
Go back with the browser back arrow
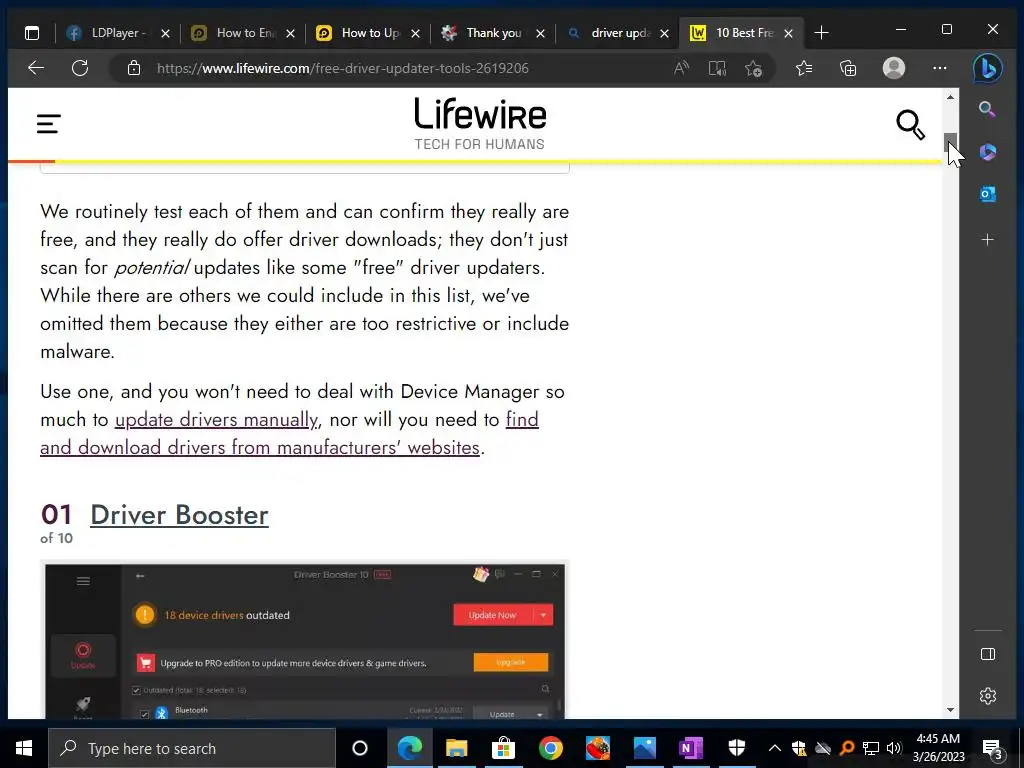point(36,68)
